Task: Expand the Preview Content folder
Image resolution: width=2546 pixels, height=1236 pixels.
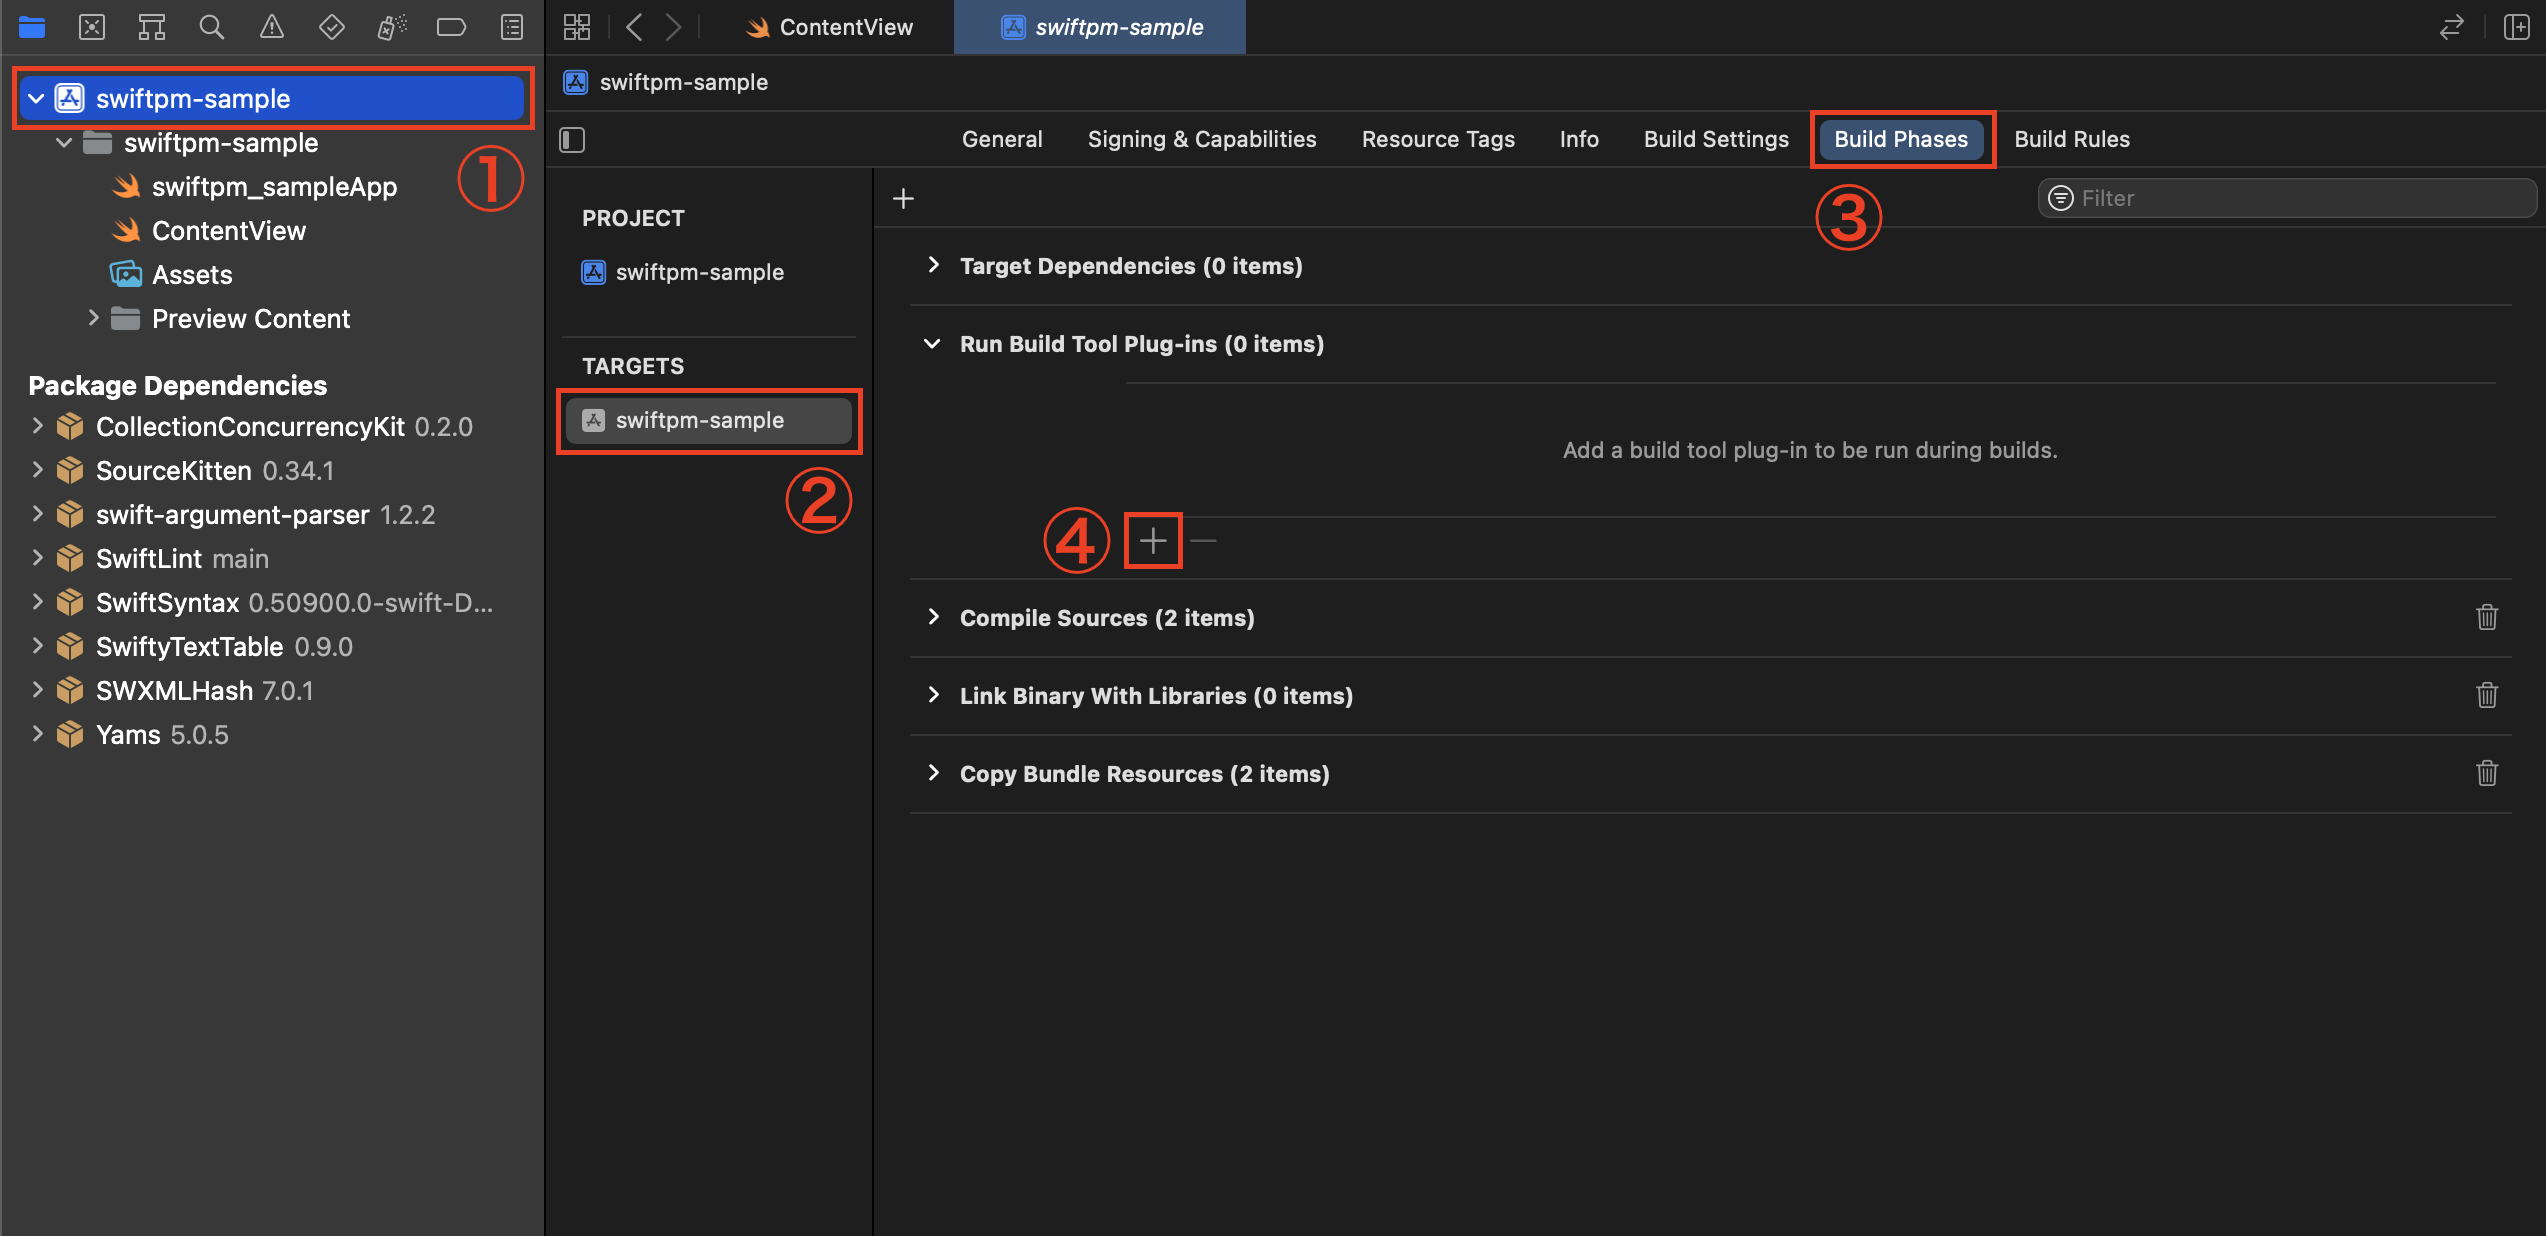Action: click(x=93, y=318)
